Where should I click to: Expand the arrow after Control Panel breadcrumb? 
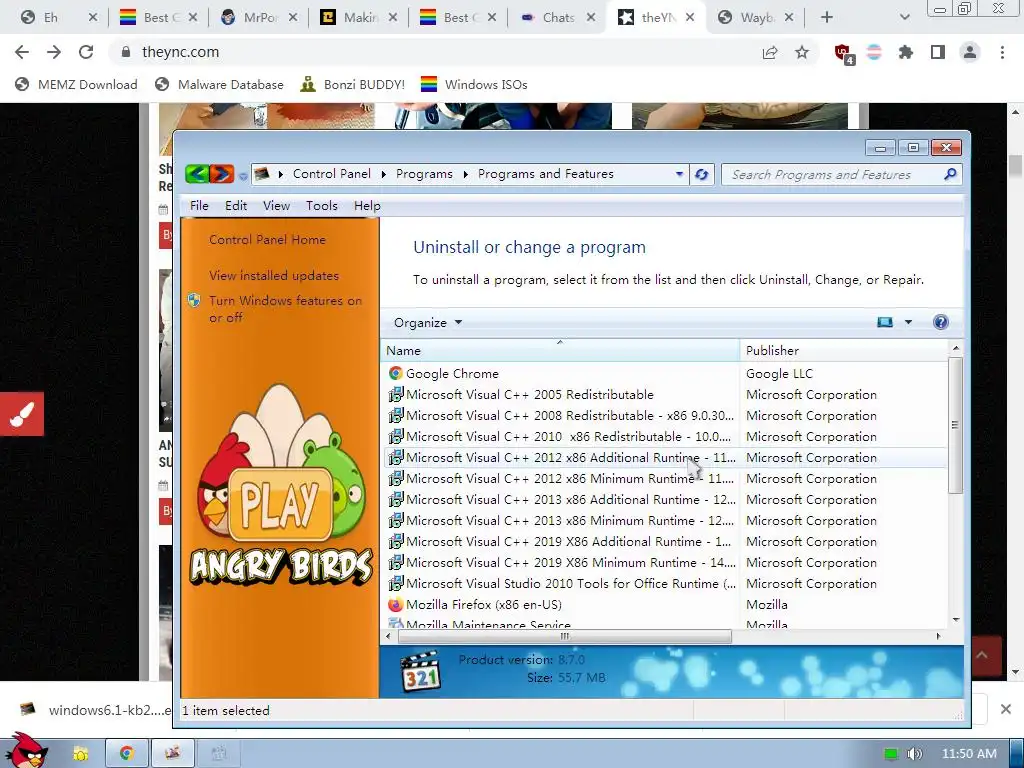click(383, 174)
